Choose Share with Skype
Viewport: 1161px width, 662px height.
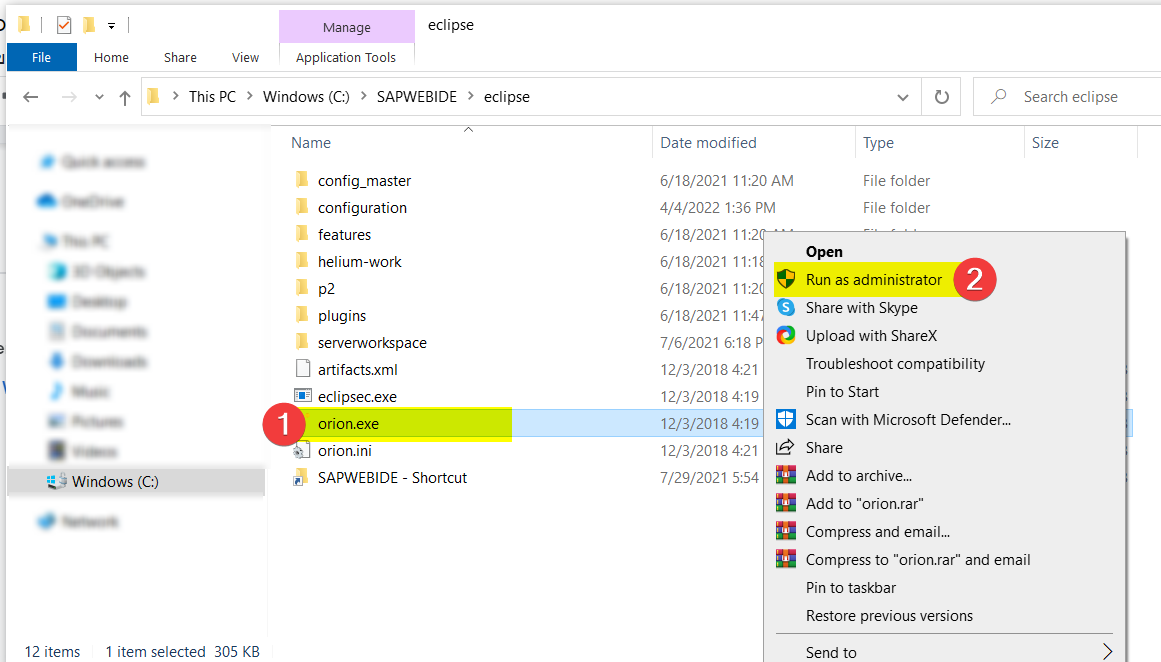click(861, 308)
